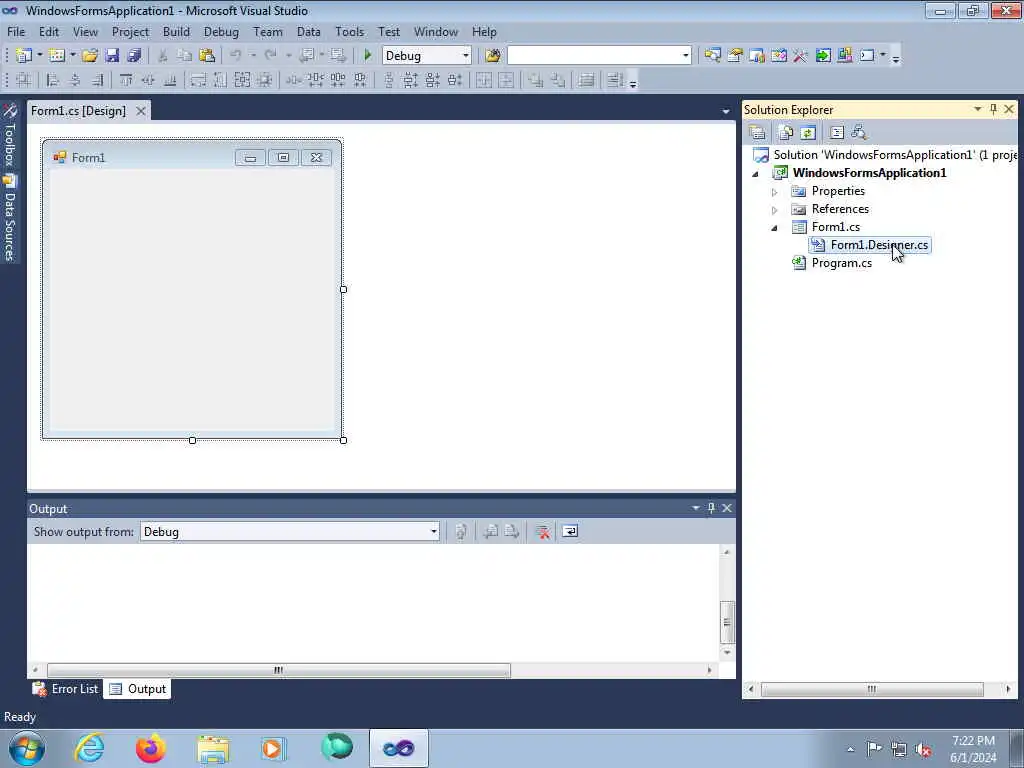This screenshot has width=1024, height=768.
Task: Collapse the WindowsFormsApplication1 project node
Action: pyautogui.click(x=756, y=174)
